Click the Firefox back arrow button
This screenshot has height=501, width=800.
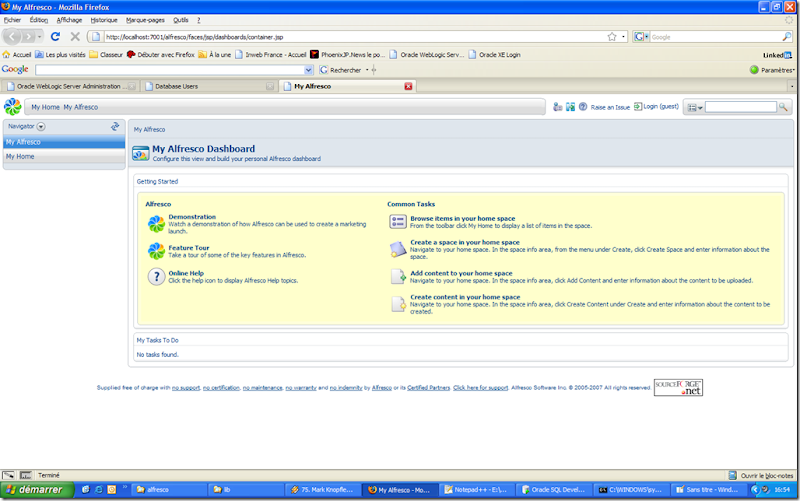point(12,36)
